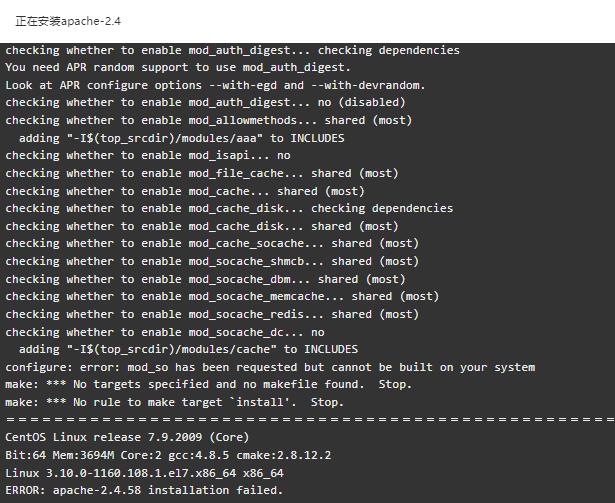The width and height of the screenshot is (615, 503).
Task: Click the configure error mod_so line
Action: pyautogui.click(x=270, y=367)
